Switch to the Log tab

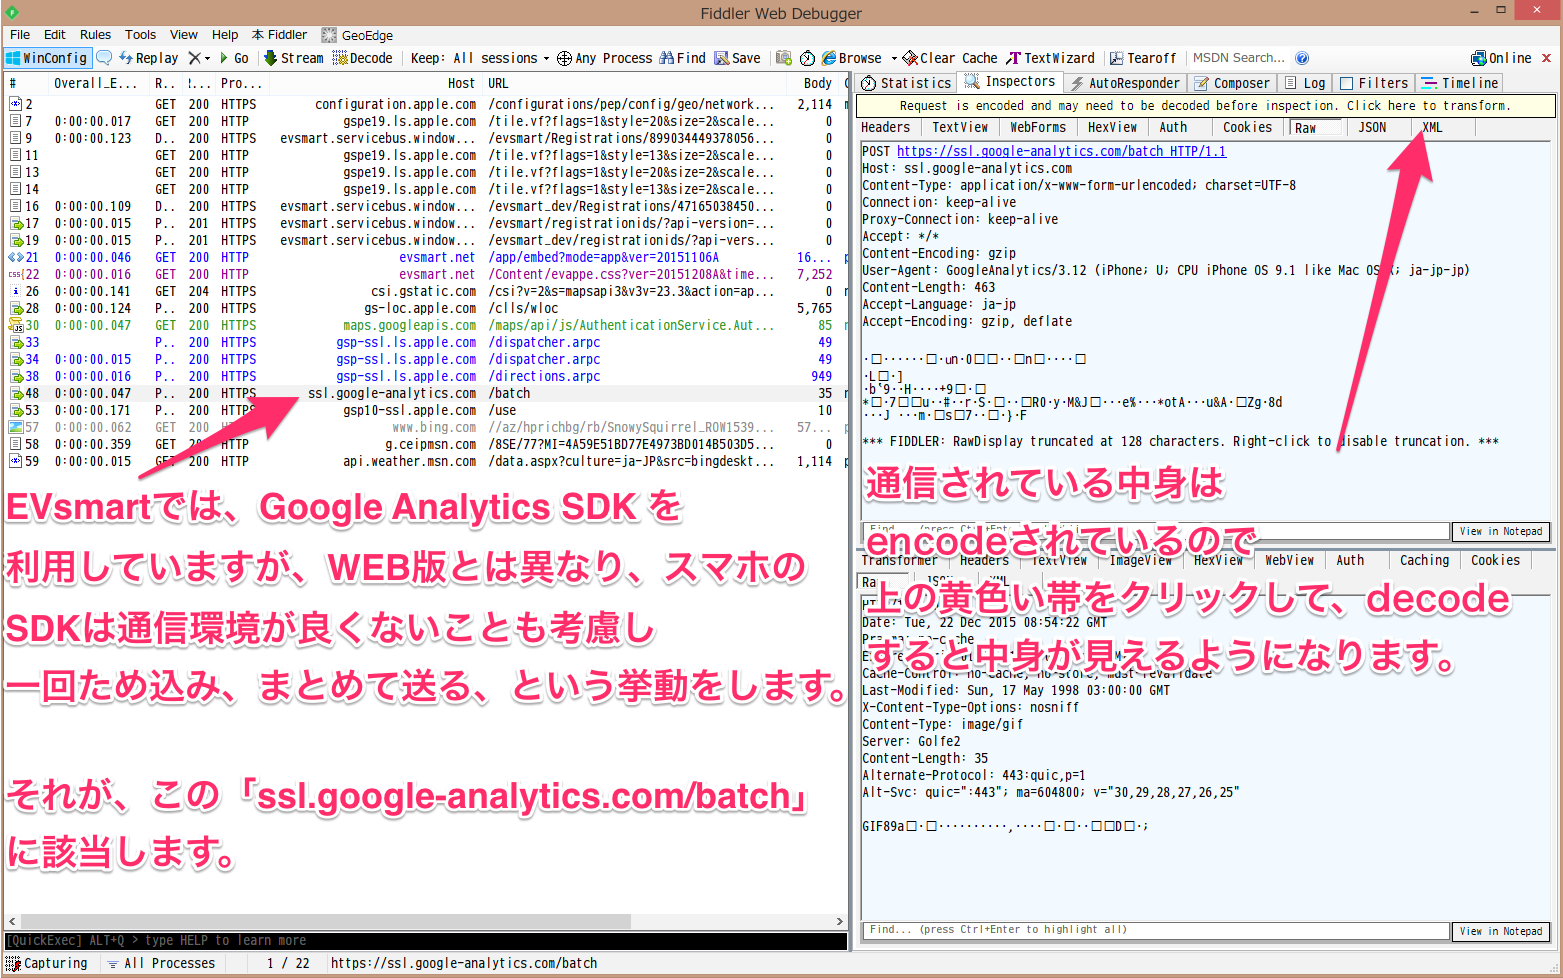click(1305, 83)
